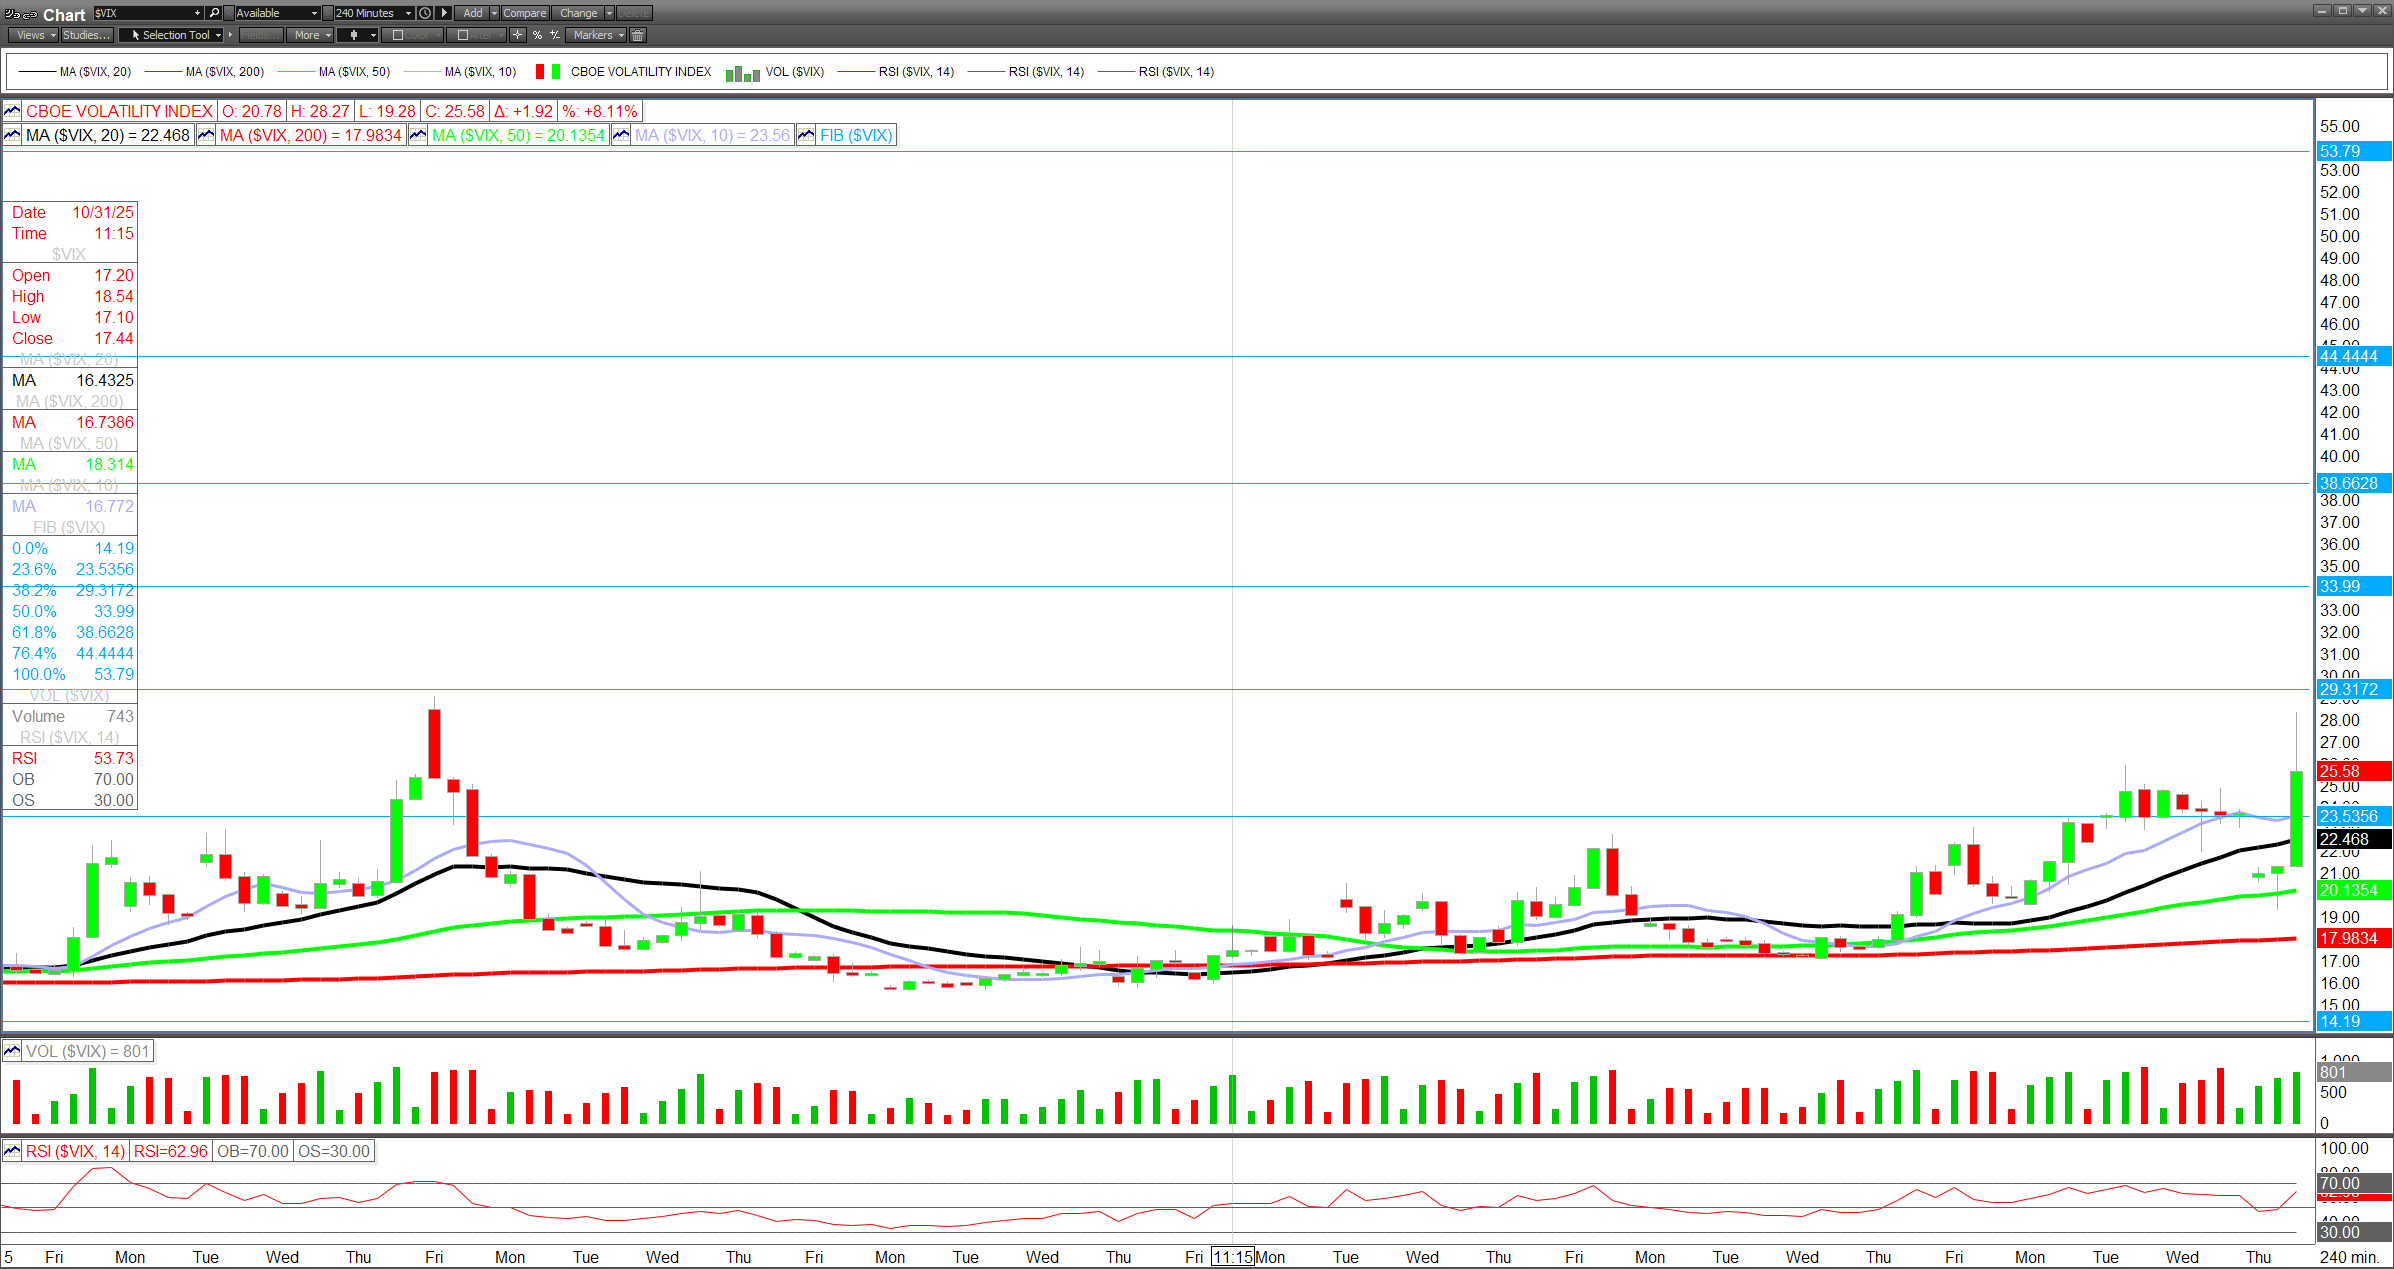Open the Views menu
Screen dimensions: 2394x1269
[x=34, y=35]
